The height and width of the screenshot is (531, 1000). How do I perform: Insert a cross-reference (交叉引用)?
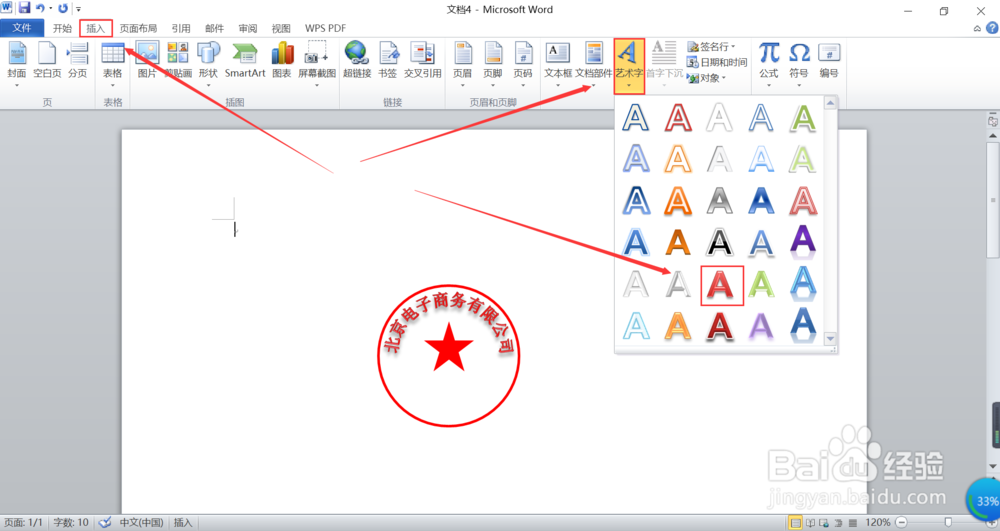(422, 62)
